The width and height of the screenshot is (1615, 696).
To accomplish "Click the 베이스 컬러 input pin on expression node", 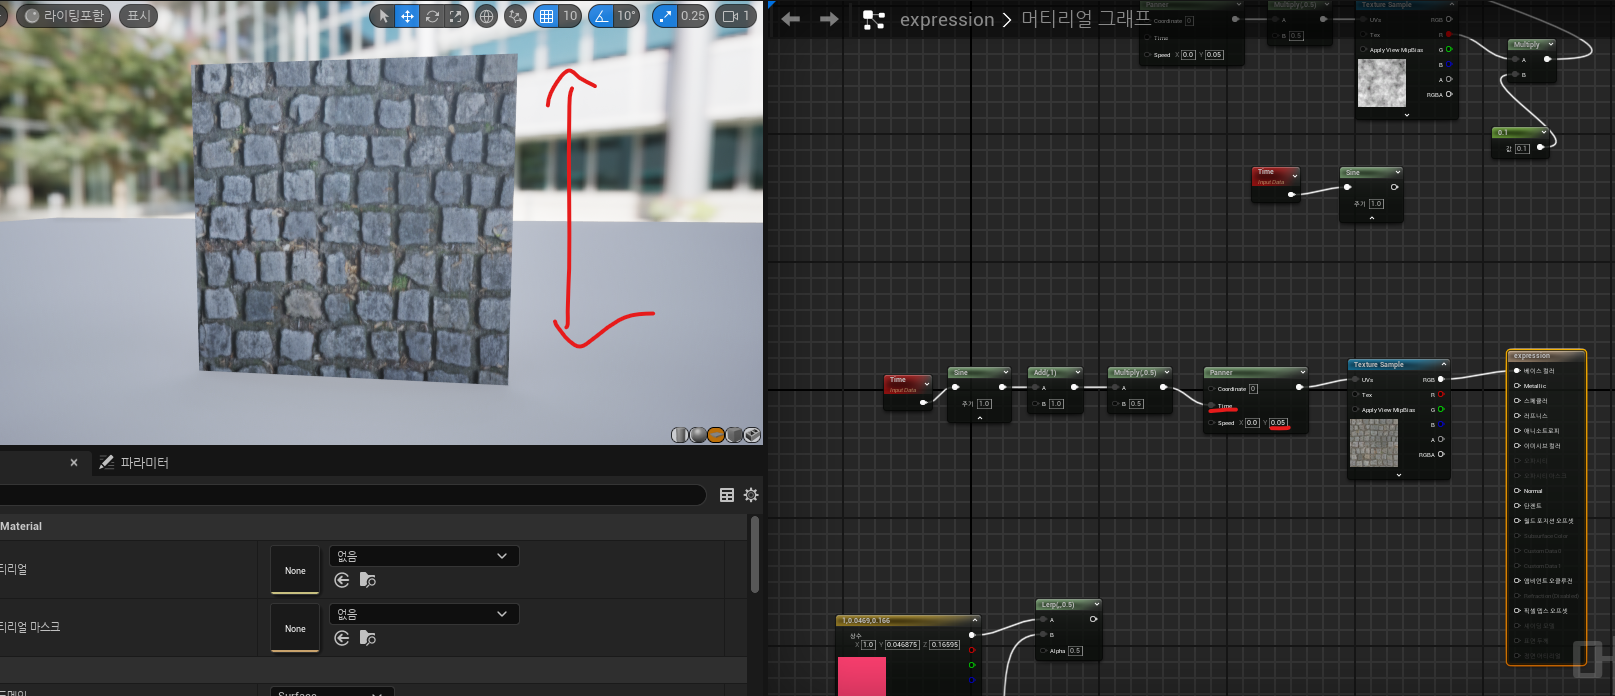I will [x=1517, y=371].
